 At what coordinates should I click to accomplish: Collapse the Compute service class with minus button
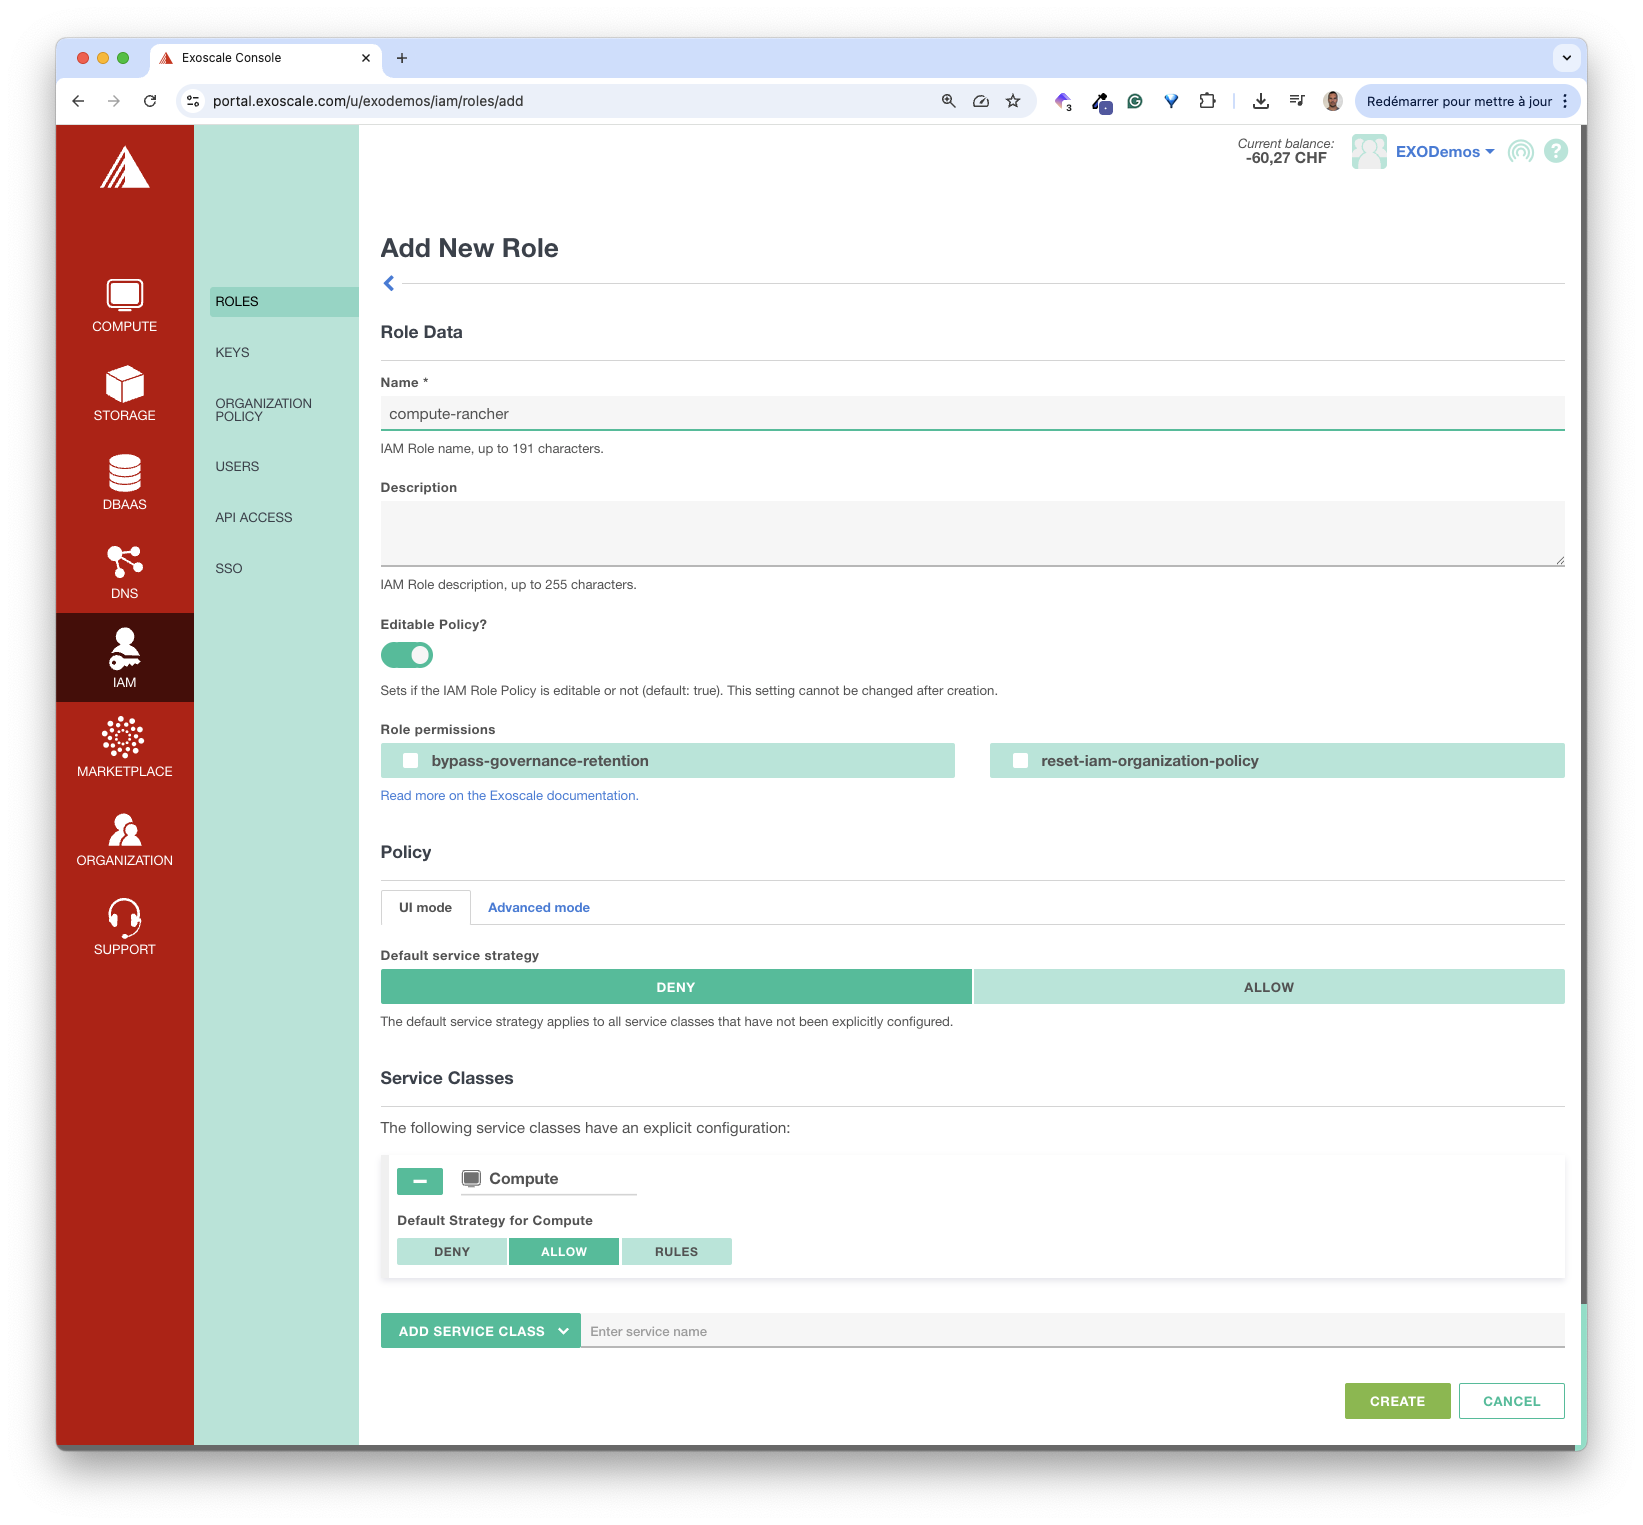(x=420, y=1181)
